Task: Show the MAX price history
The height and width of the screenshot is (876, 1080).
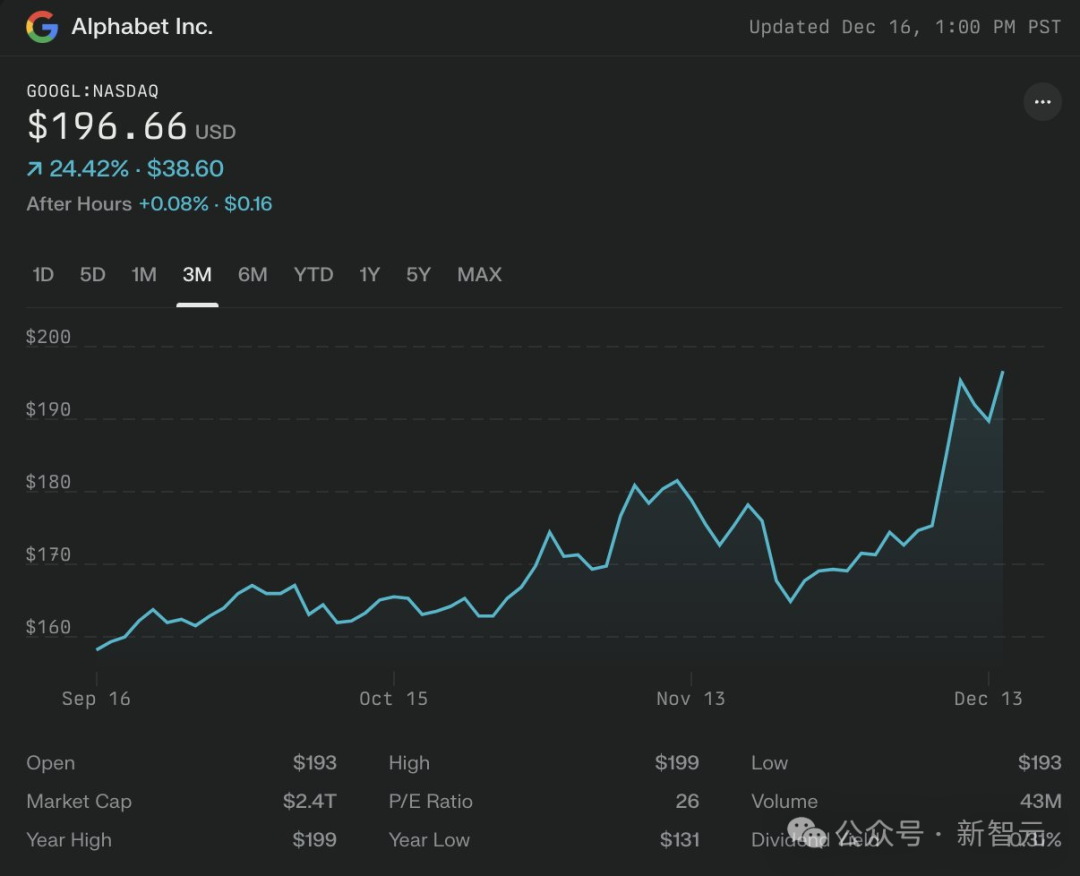Action: click(479, 275)
